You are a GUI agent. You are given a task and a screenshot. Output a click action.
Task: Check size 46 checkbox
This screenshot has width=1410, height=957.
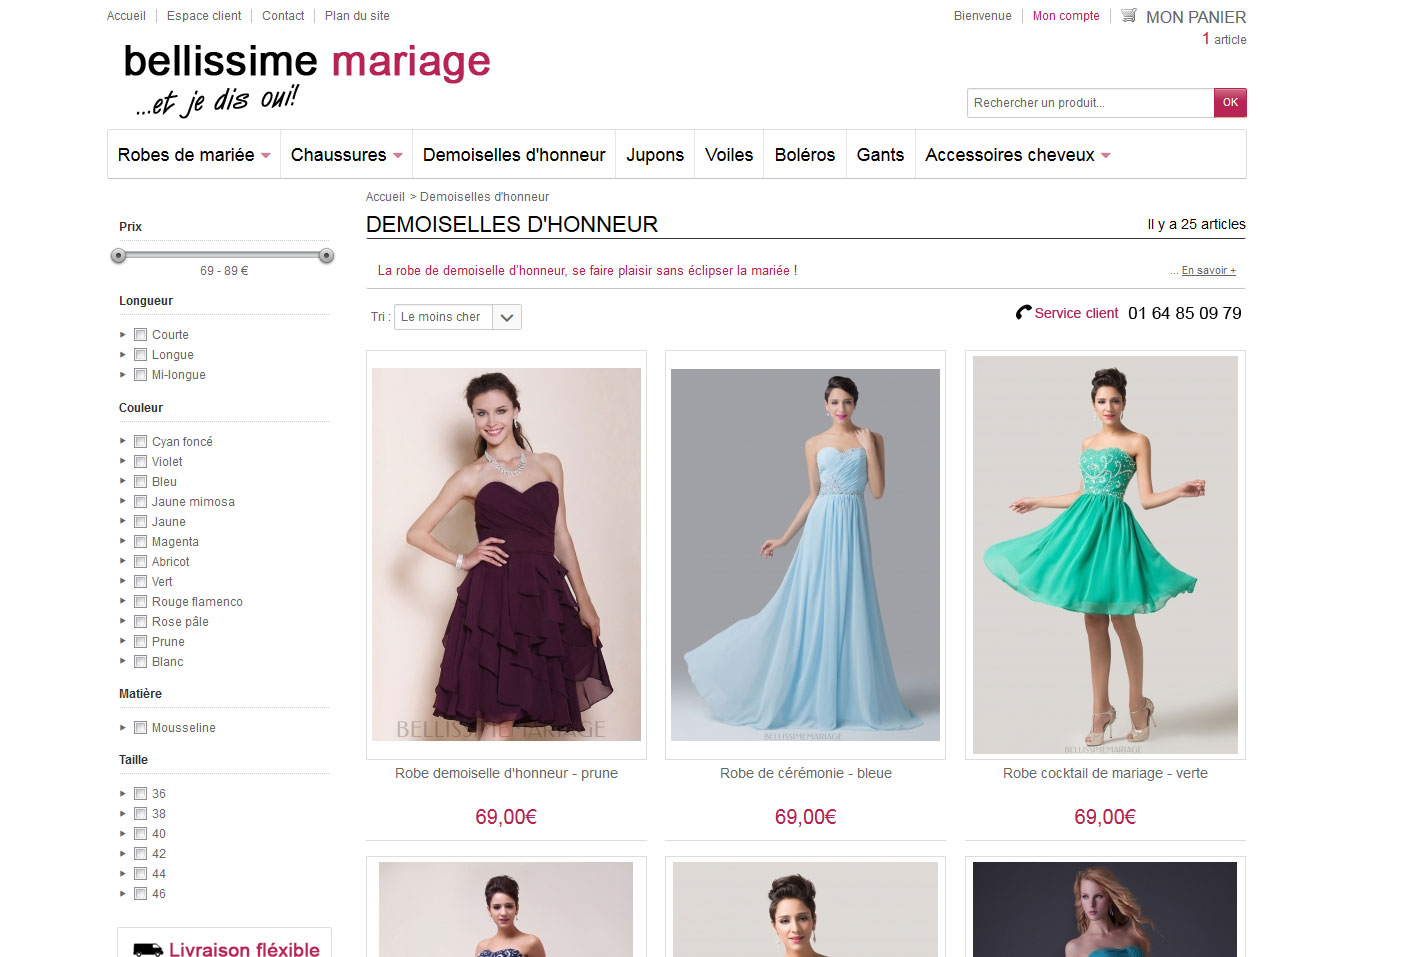click(141, 894)
